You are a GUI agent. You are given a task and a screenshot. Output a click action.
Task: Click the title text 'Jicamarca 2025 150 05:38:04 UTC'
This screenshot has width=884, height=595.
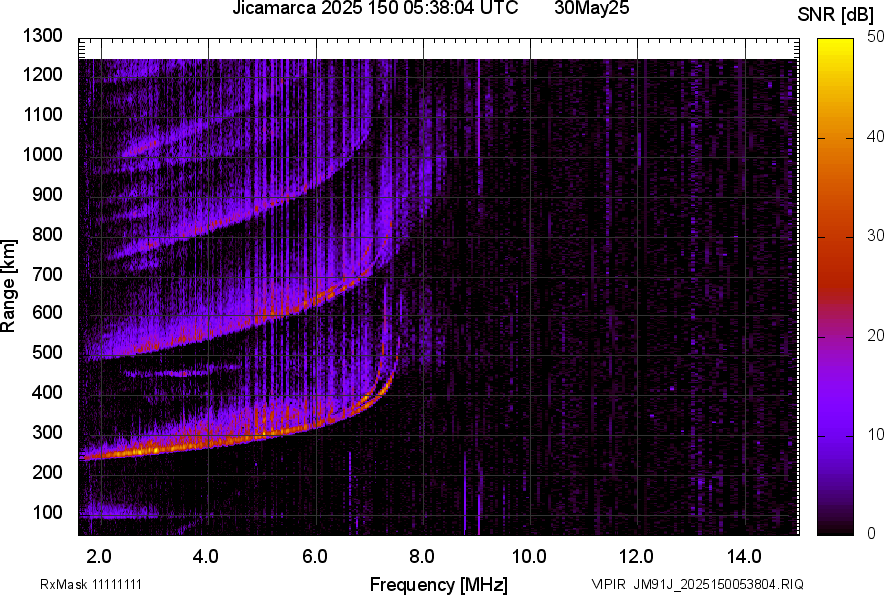pyautogui.click(x=375, y=8)
